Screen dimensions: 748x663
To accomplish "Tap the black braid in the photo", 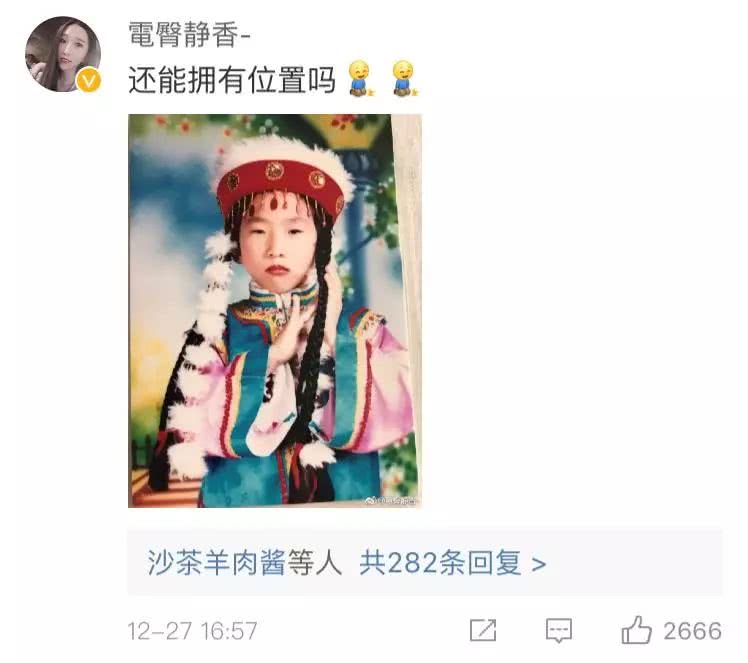I will [315, 334].
